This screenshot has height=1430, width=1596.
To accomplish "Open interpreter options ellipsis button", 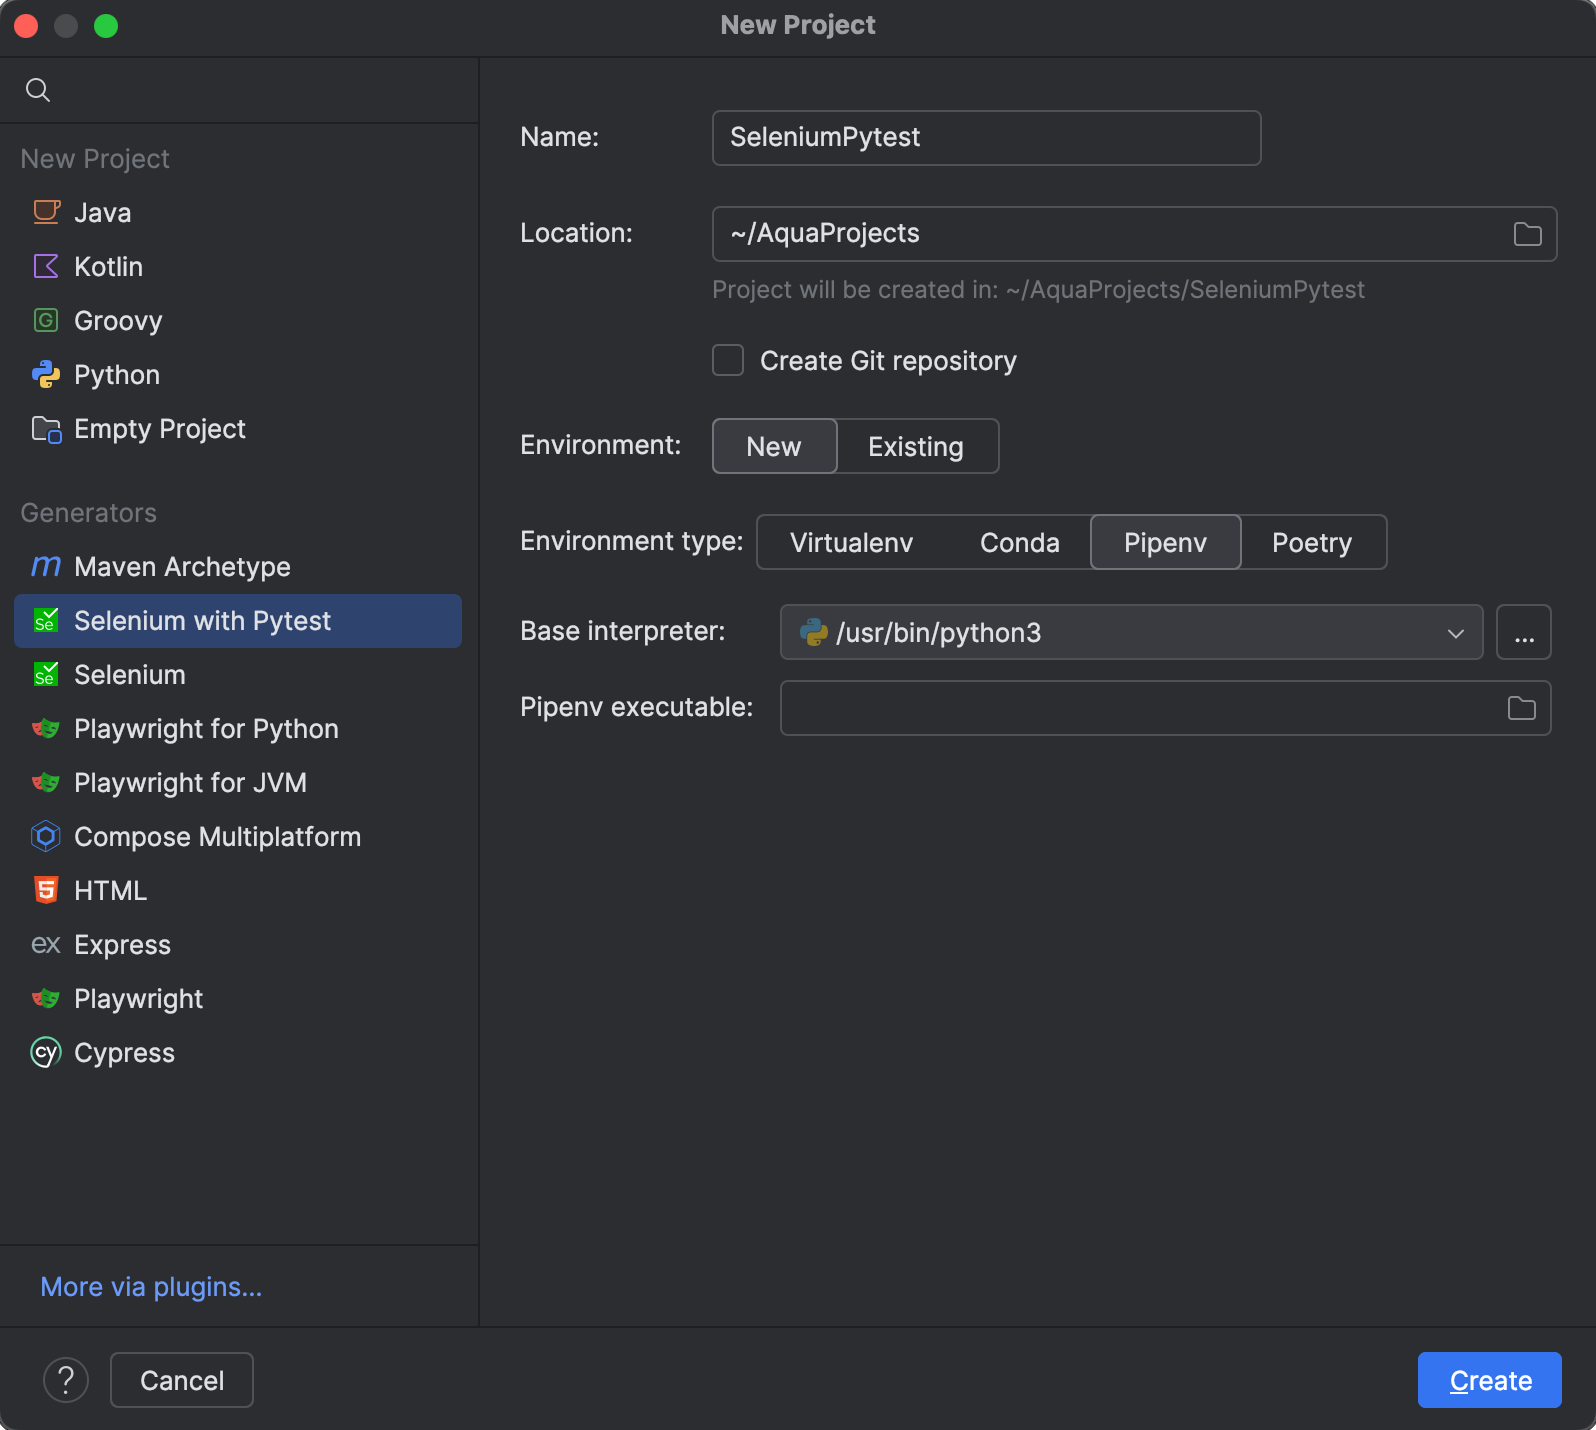I will coord(1523,633).
